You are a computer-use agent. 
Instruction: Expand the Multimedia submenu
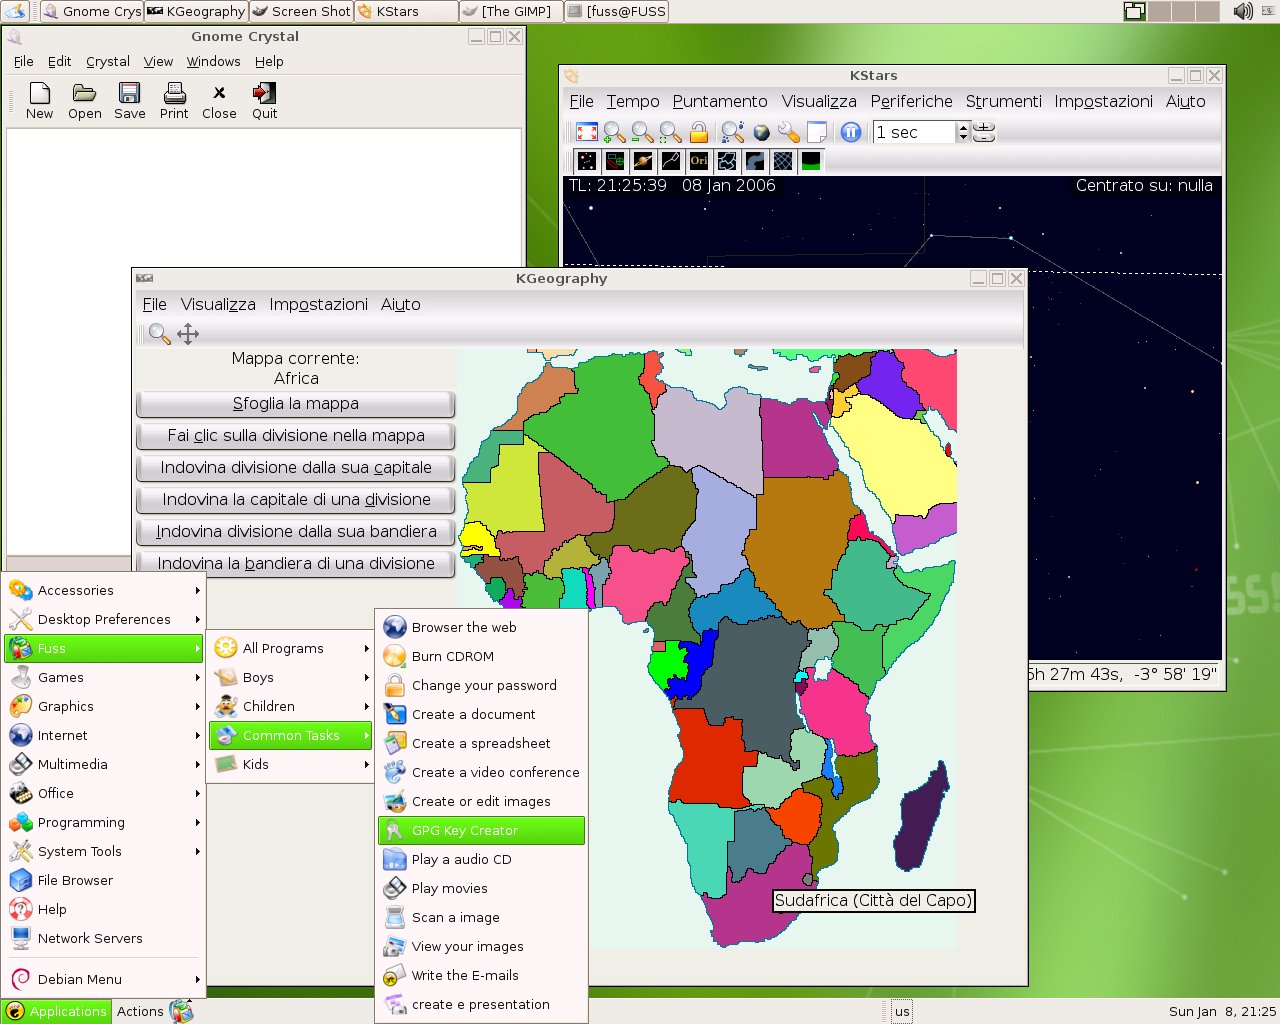coord(104,764)
